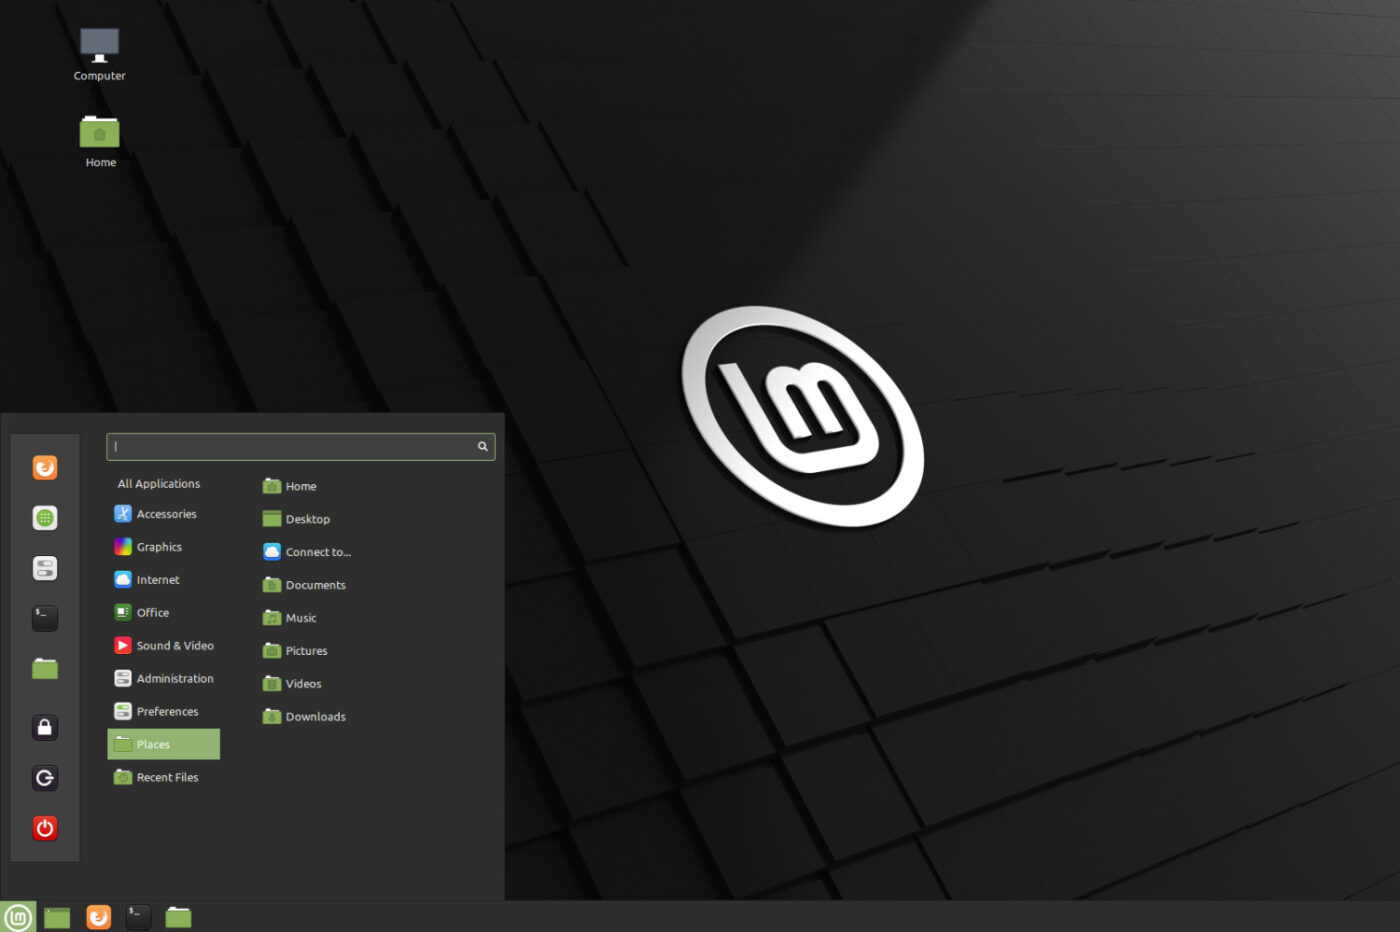Image resolution: width=1400 pixels, height=932 pixels.
Task: Click the Show Desktop icon in panel
Action: 57,917
